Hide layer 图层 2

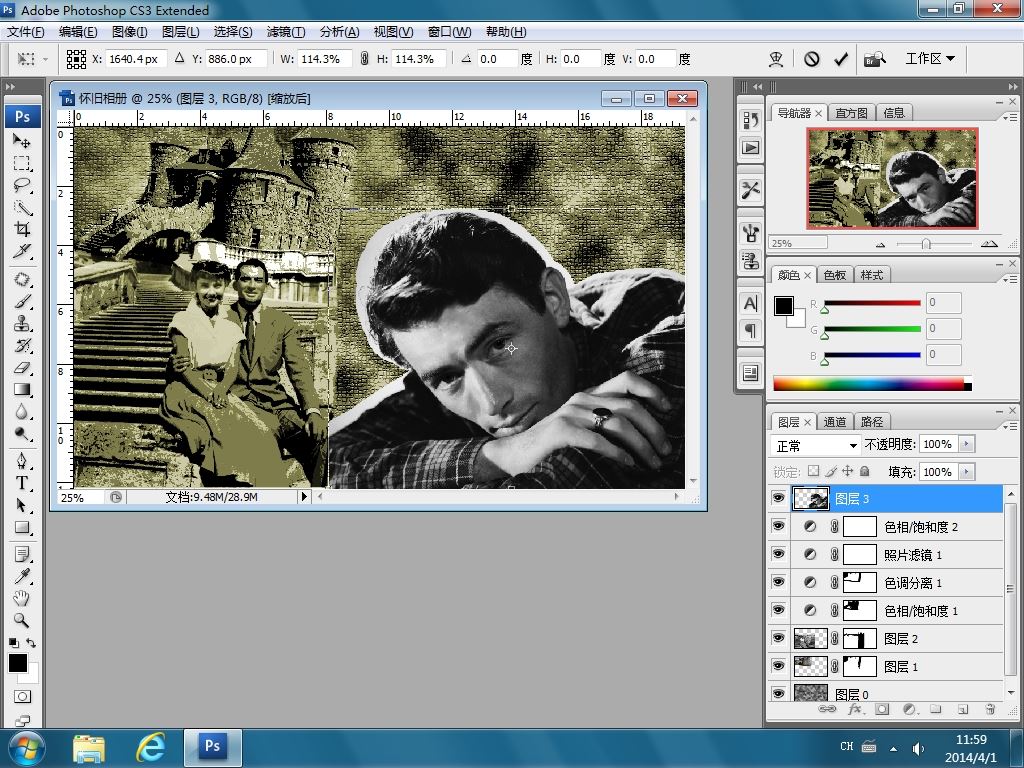pos(778,638)
